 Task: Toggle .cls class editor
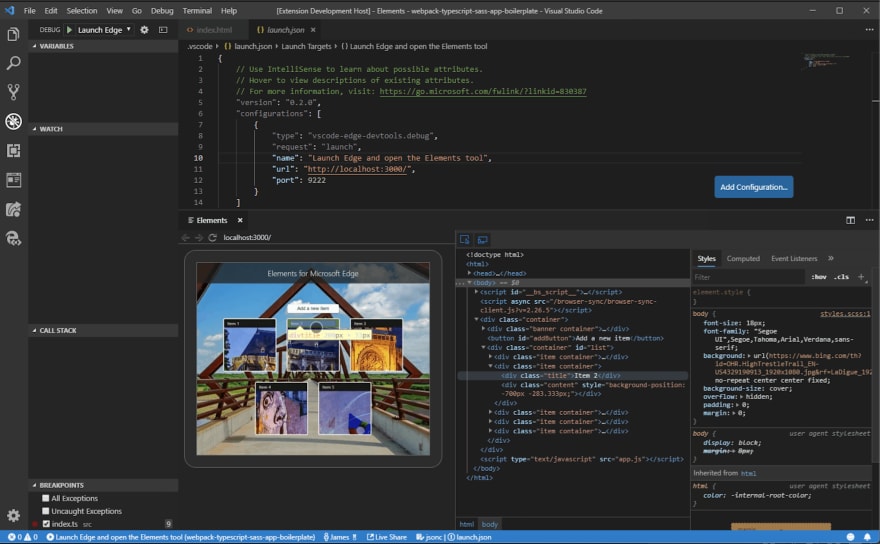(x=841, y=277)
